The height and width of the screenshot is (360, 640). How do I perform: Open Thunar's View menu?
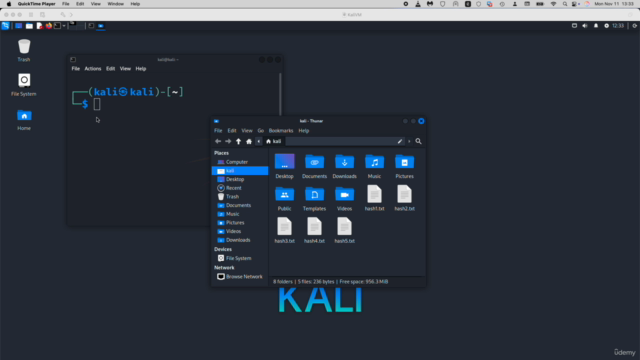247,131
